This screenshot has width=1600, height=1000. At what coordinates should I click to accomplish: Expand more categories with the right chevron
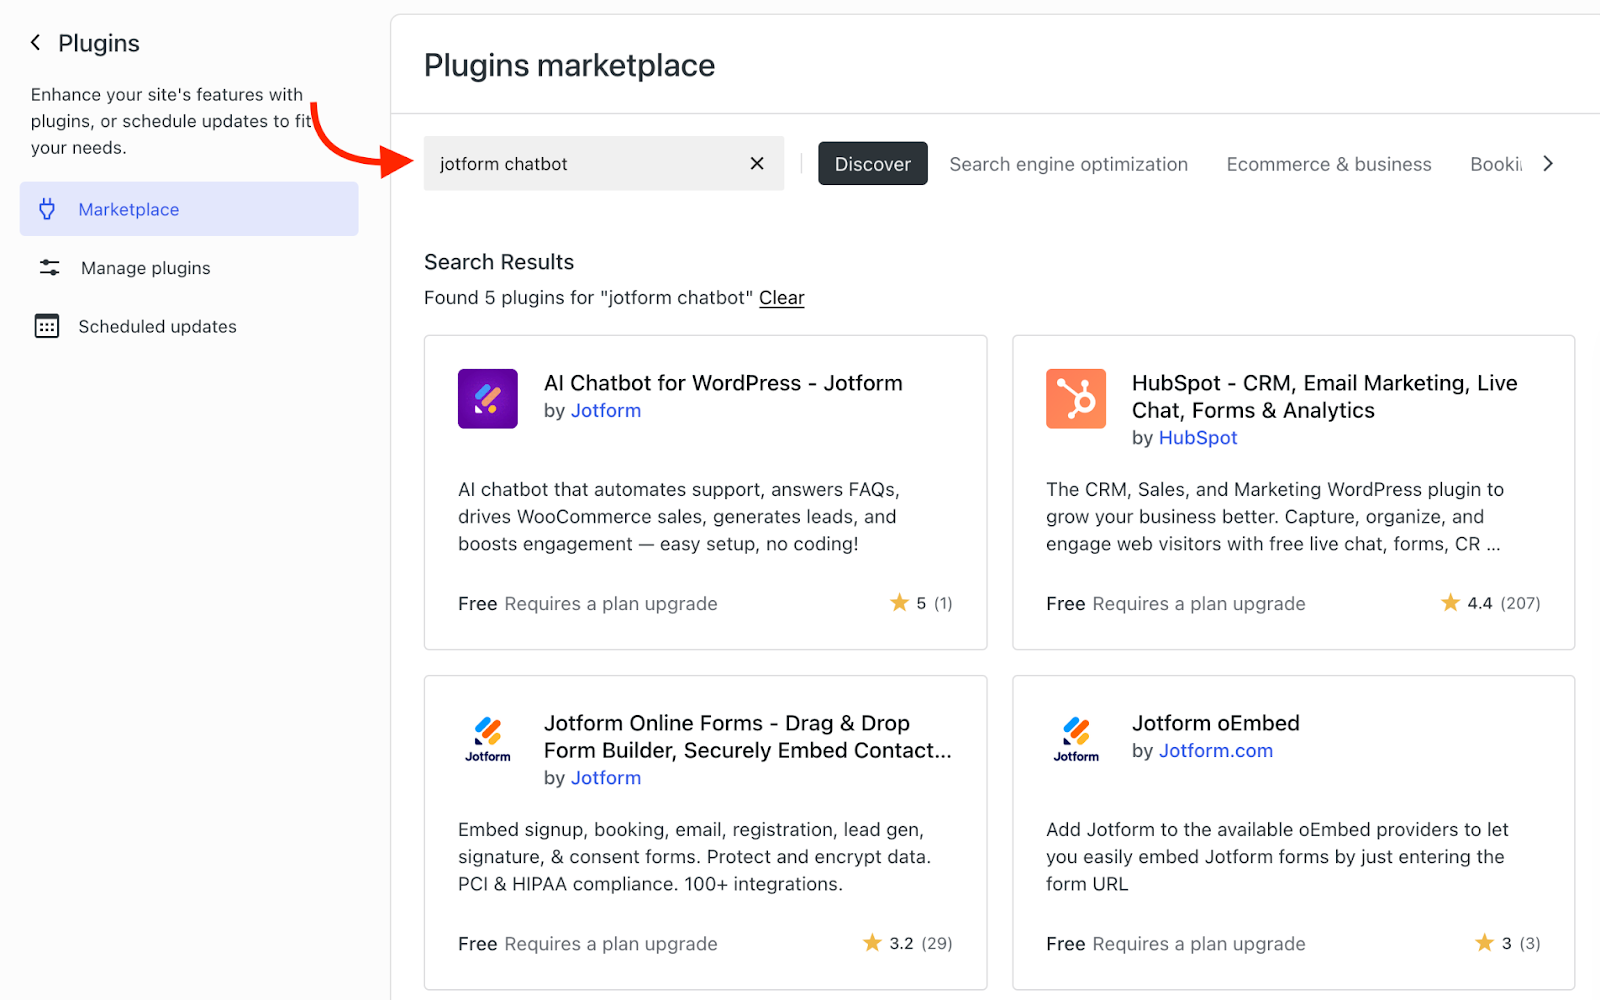(1546, 162)
